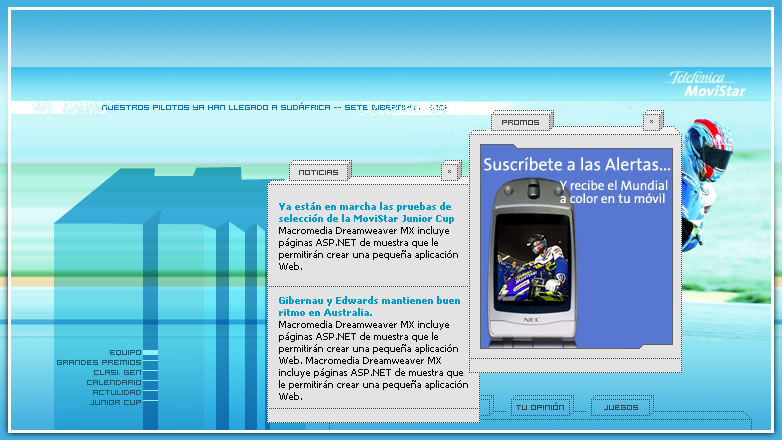Close the Noticias panel
782x440 pixels.
[450, 172]
